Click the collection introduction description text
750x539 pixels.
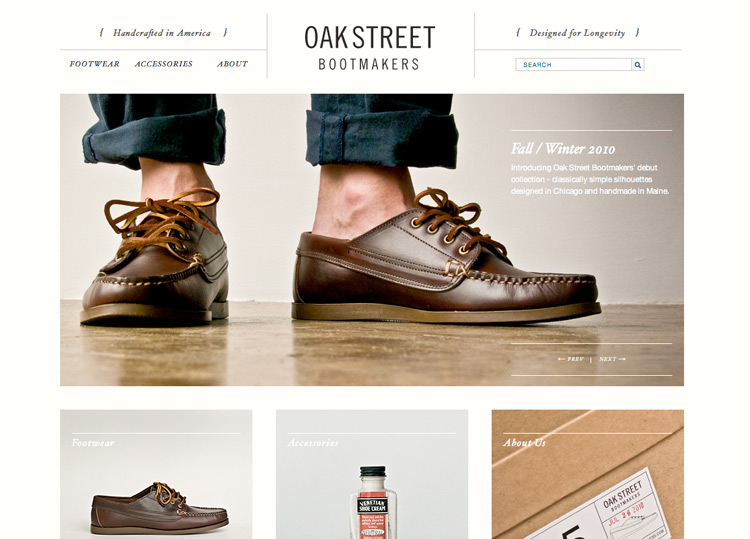pos(590,179)
